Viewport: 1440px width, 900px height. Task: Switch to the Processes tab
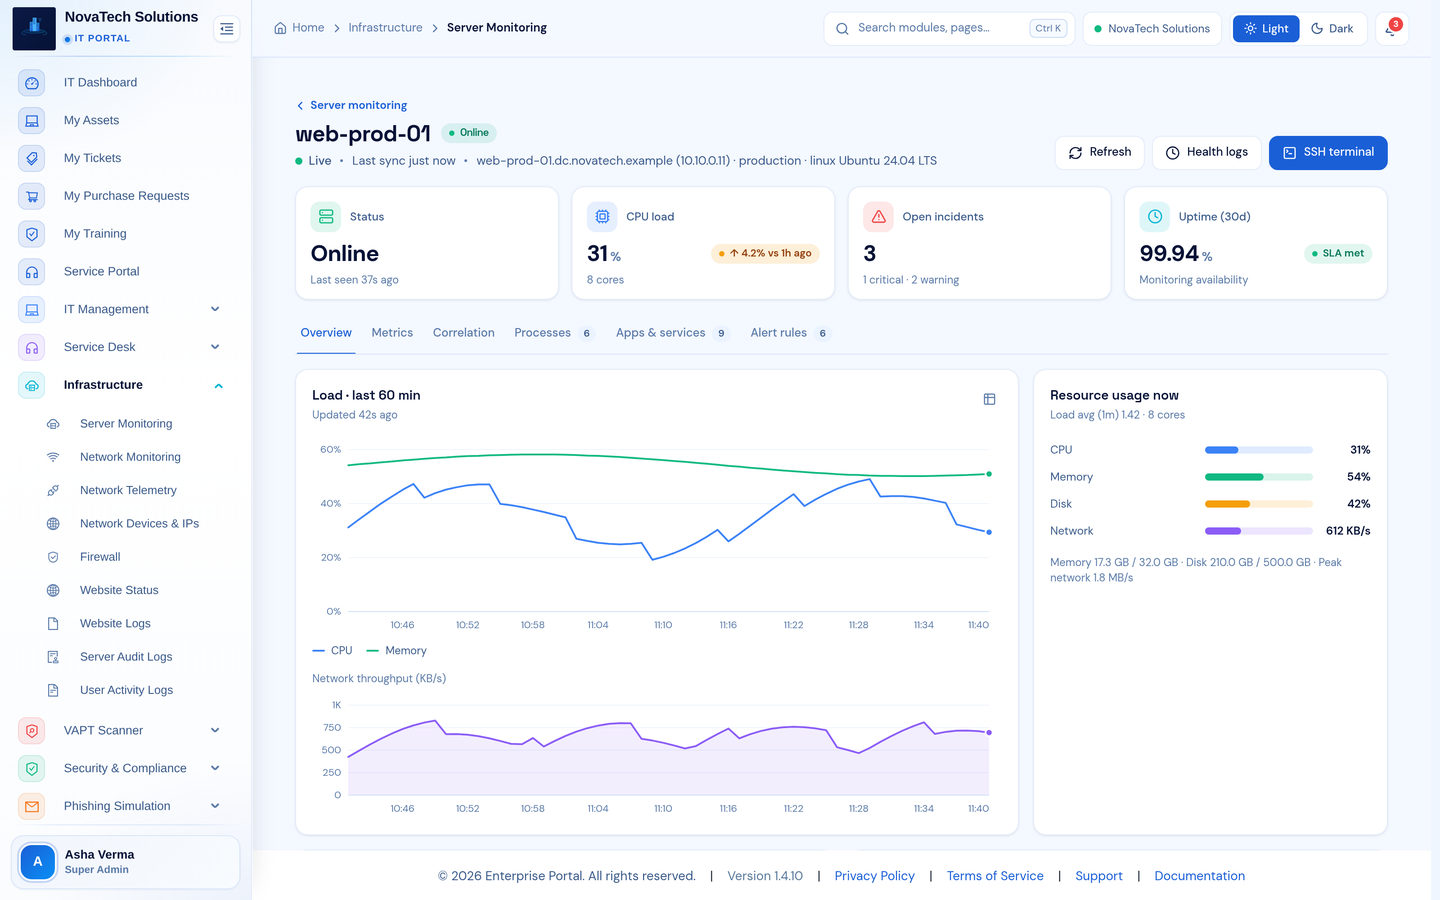[553, 333]
